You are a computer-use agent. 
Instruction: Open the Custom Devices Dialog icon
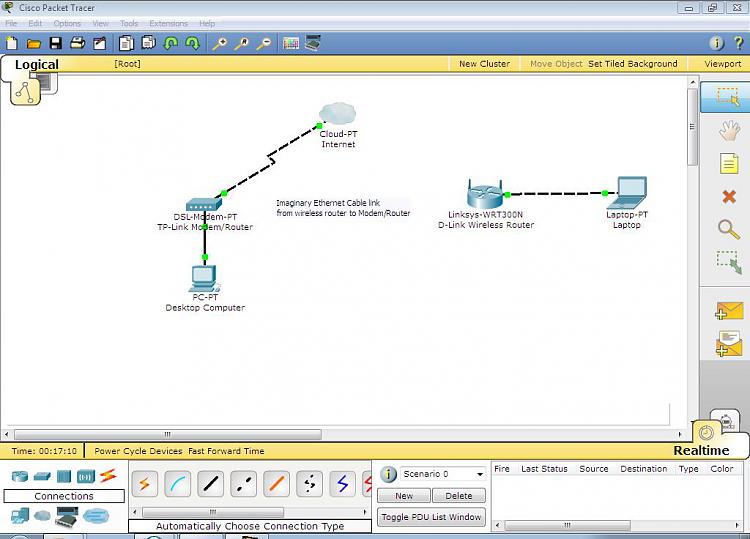313,43
